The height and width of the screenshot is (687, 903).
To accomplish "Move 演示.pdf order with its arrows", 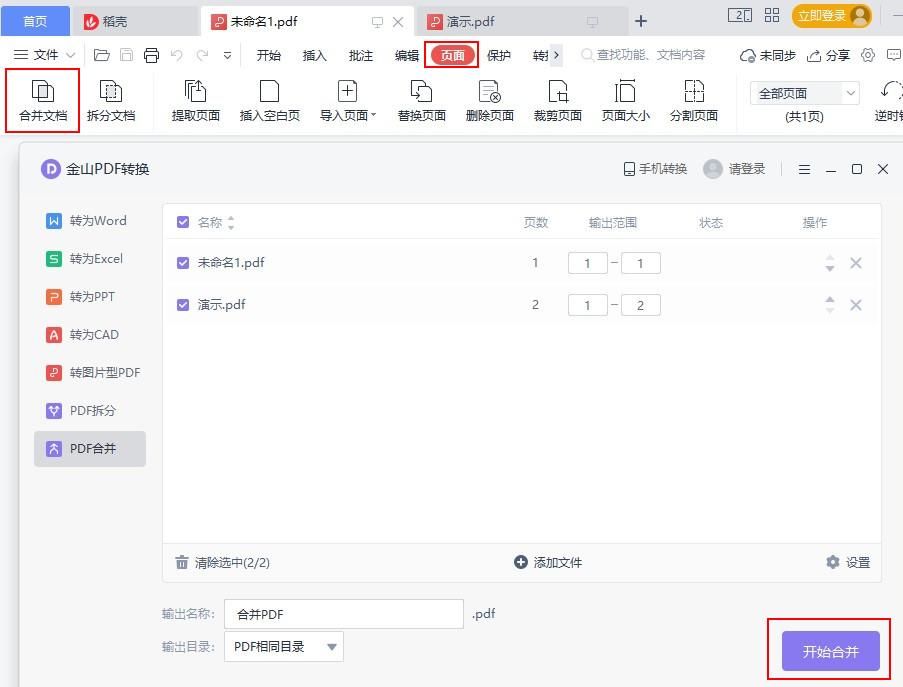I will click(x=829, y=305).
